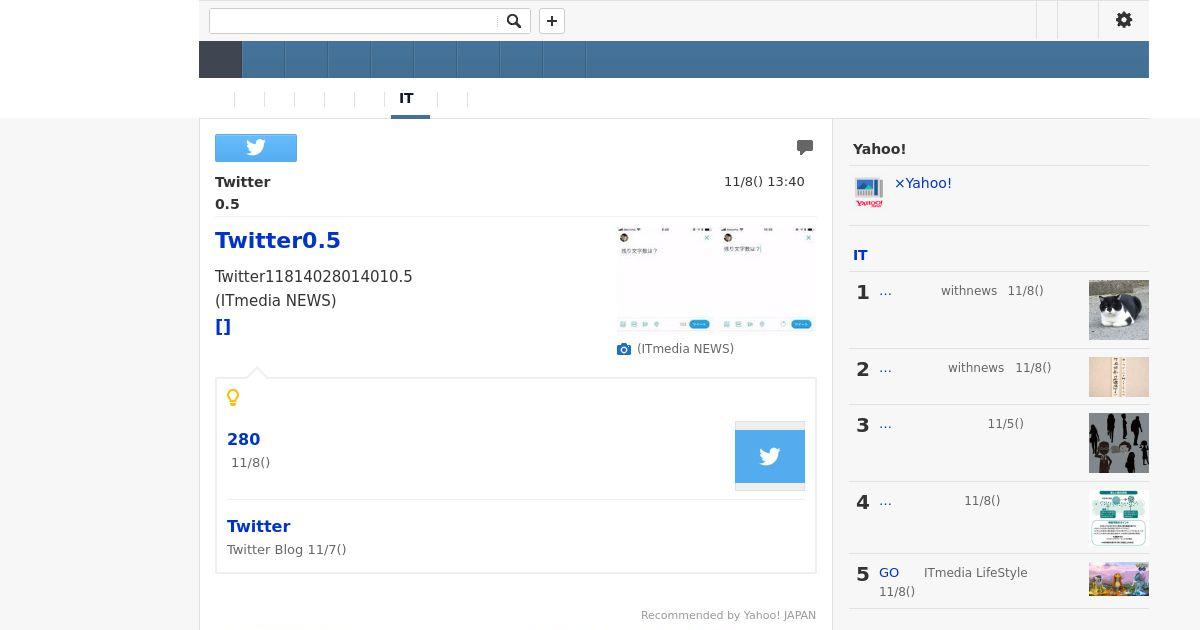Click the dark first item in blue navigation bar
1200x630 pixels.
(221, 60)
